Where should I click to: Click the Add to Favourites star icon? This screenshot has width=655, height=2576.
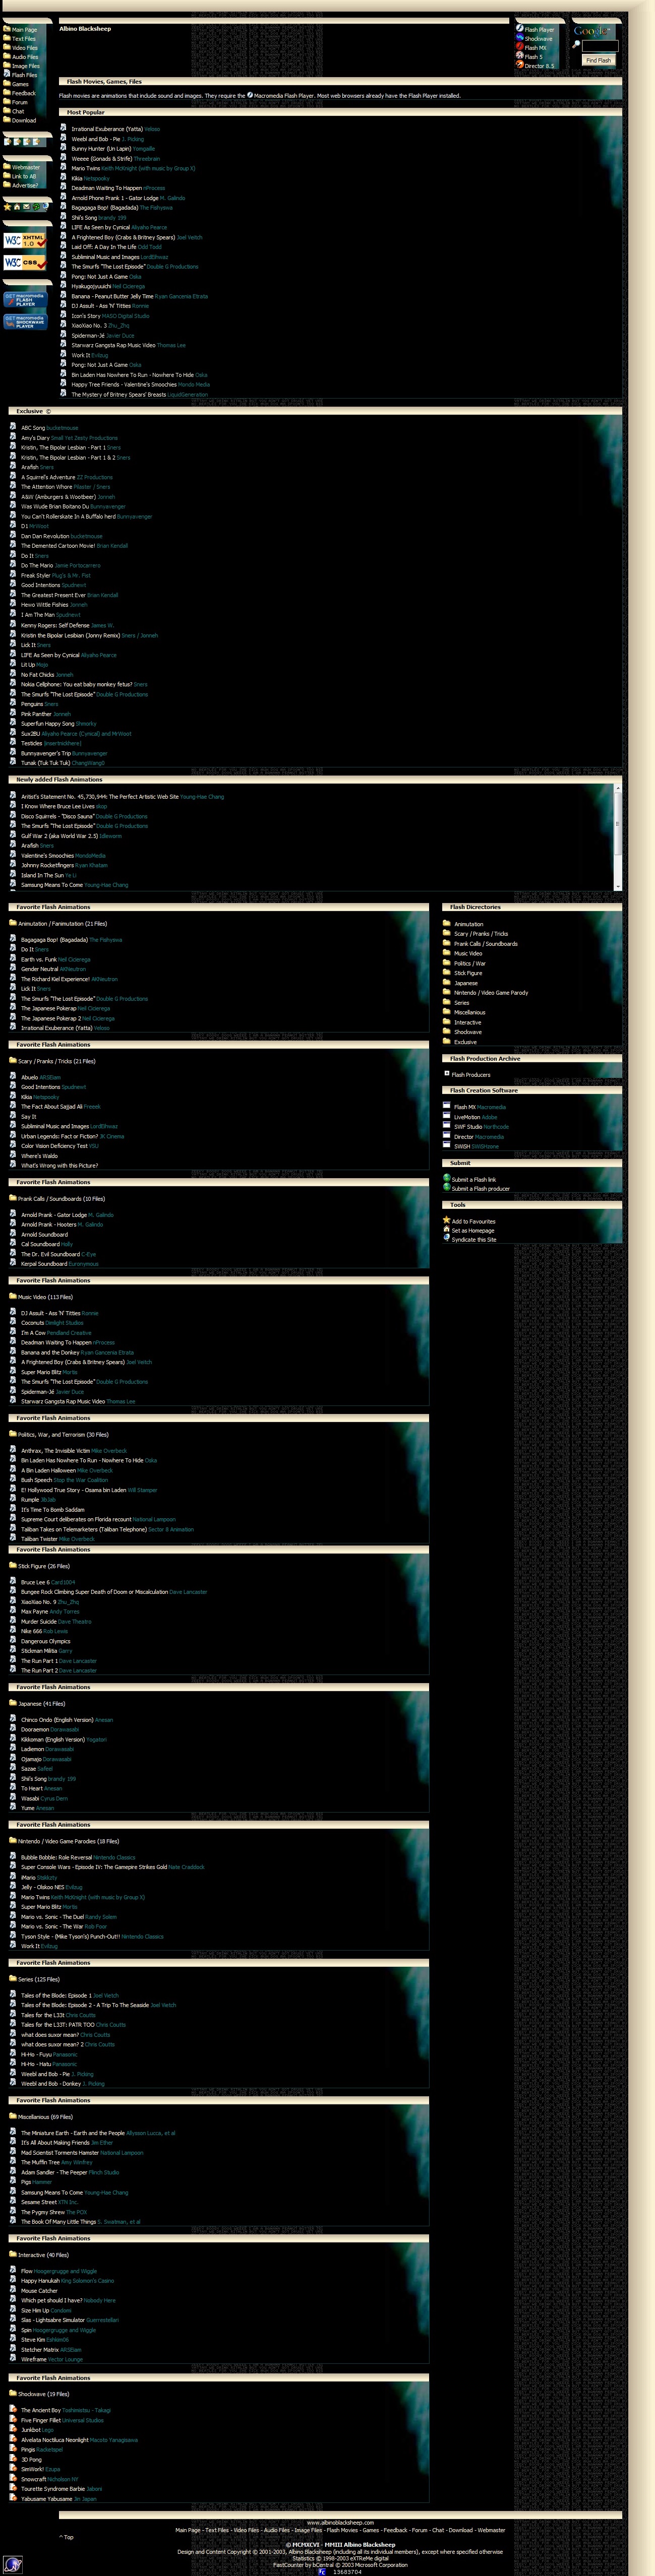tap(446, 1220)
